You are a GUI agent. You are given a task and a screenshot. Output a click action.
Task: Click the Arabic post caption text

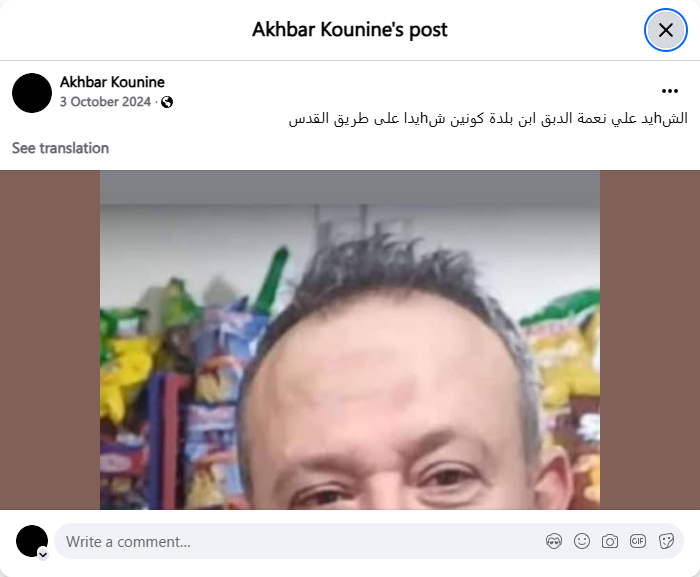488,119
